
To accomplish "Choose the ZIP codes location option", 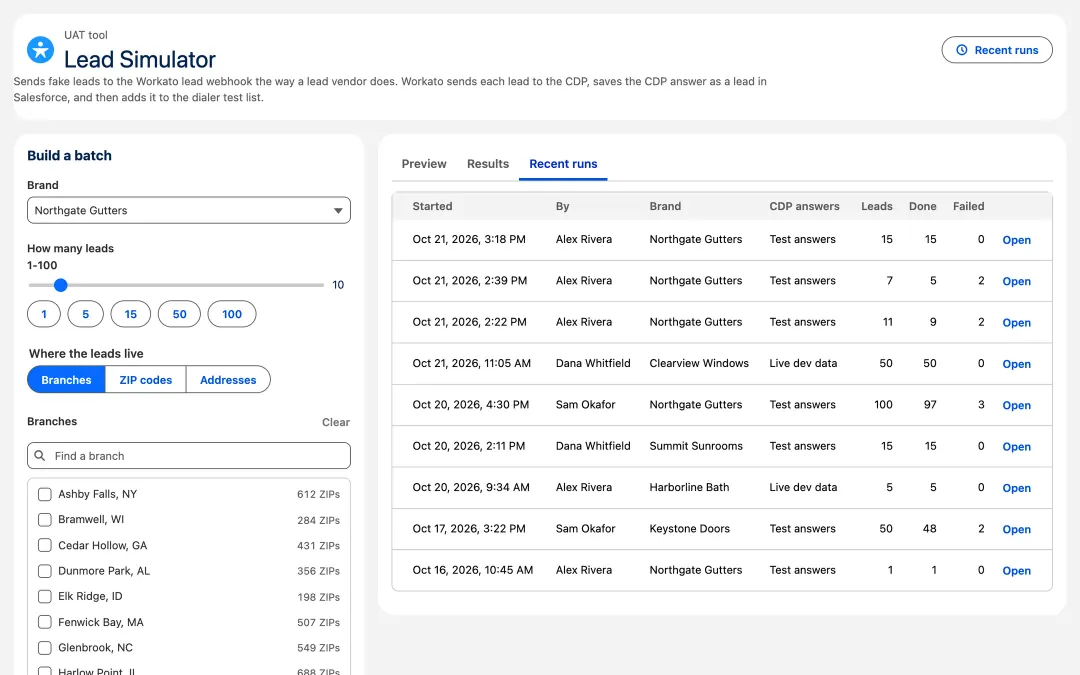I will coord(145,380).
